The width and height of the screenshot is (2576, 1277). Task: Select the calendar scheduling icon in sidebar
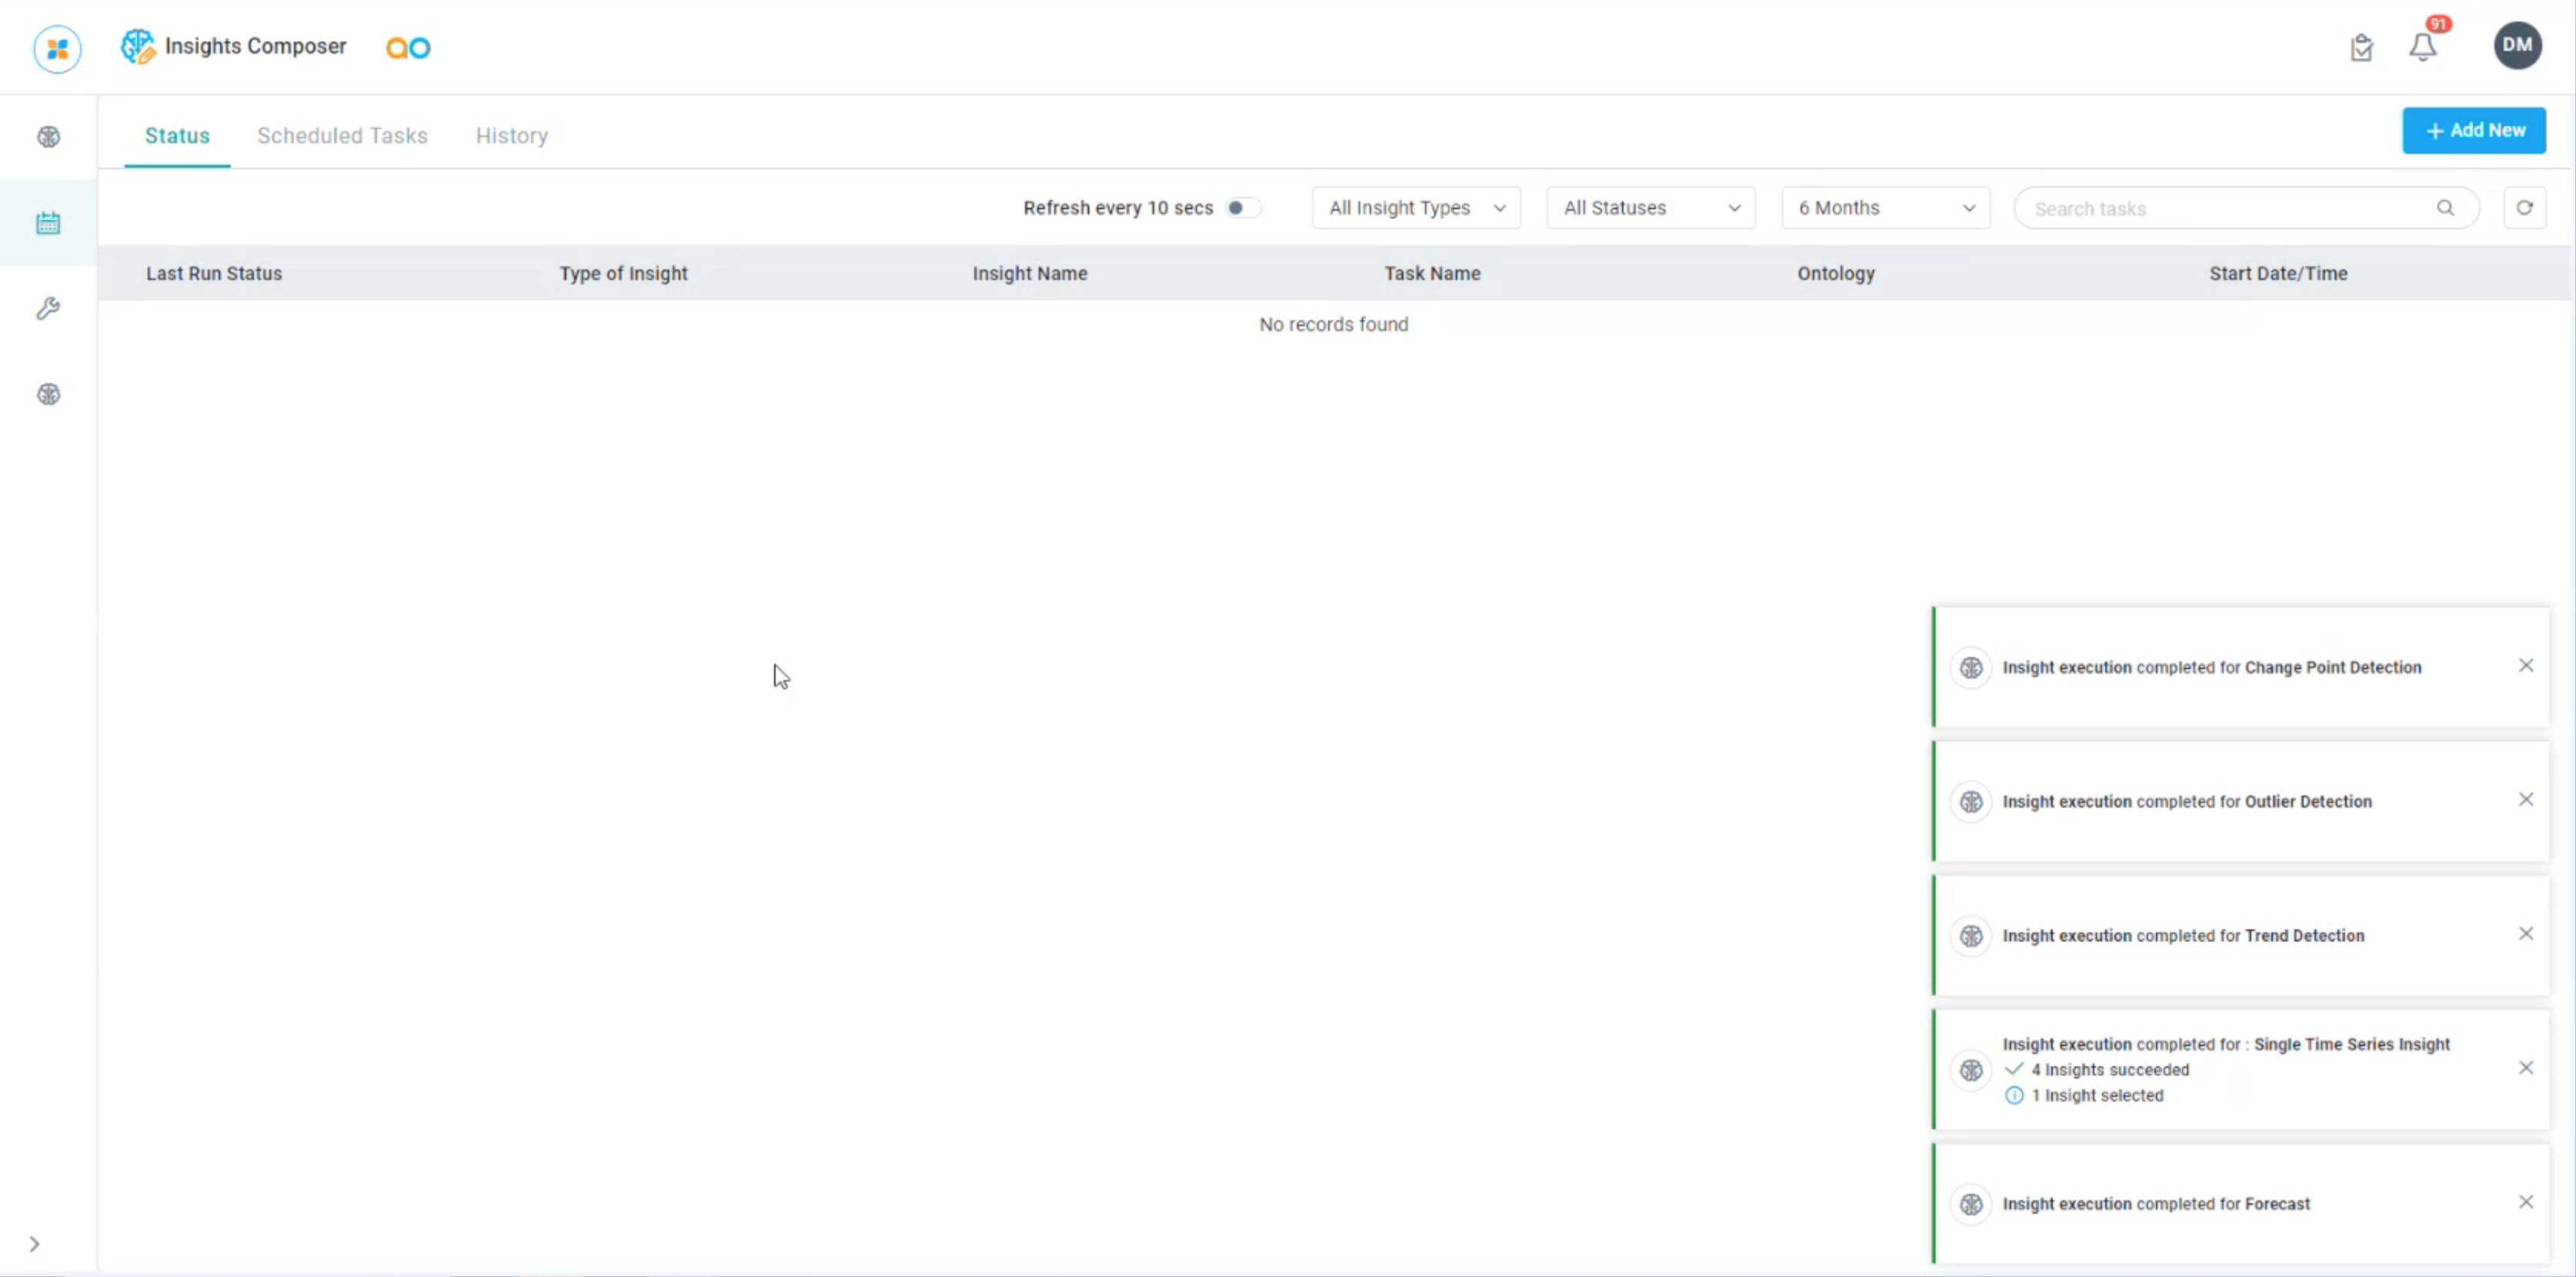point(48,222)
